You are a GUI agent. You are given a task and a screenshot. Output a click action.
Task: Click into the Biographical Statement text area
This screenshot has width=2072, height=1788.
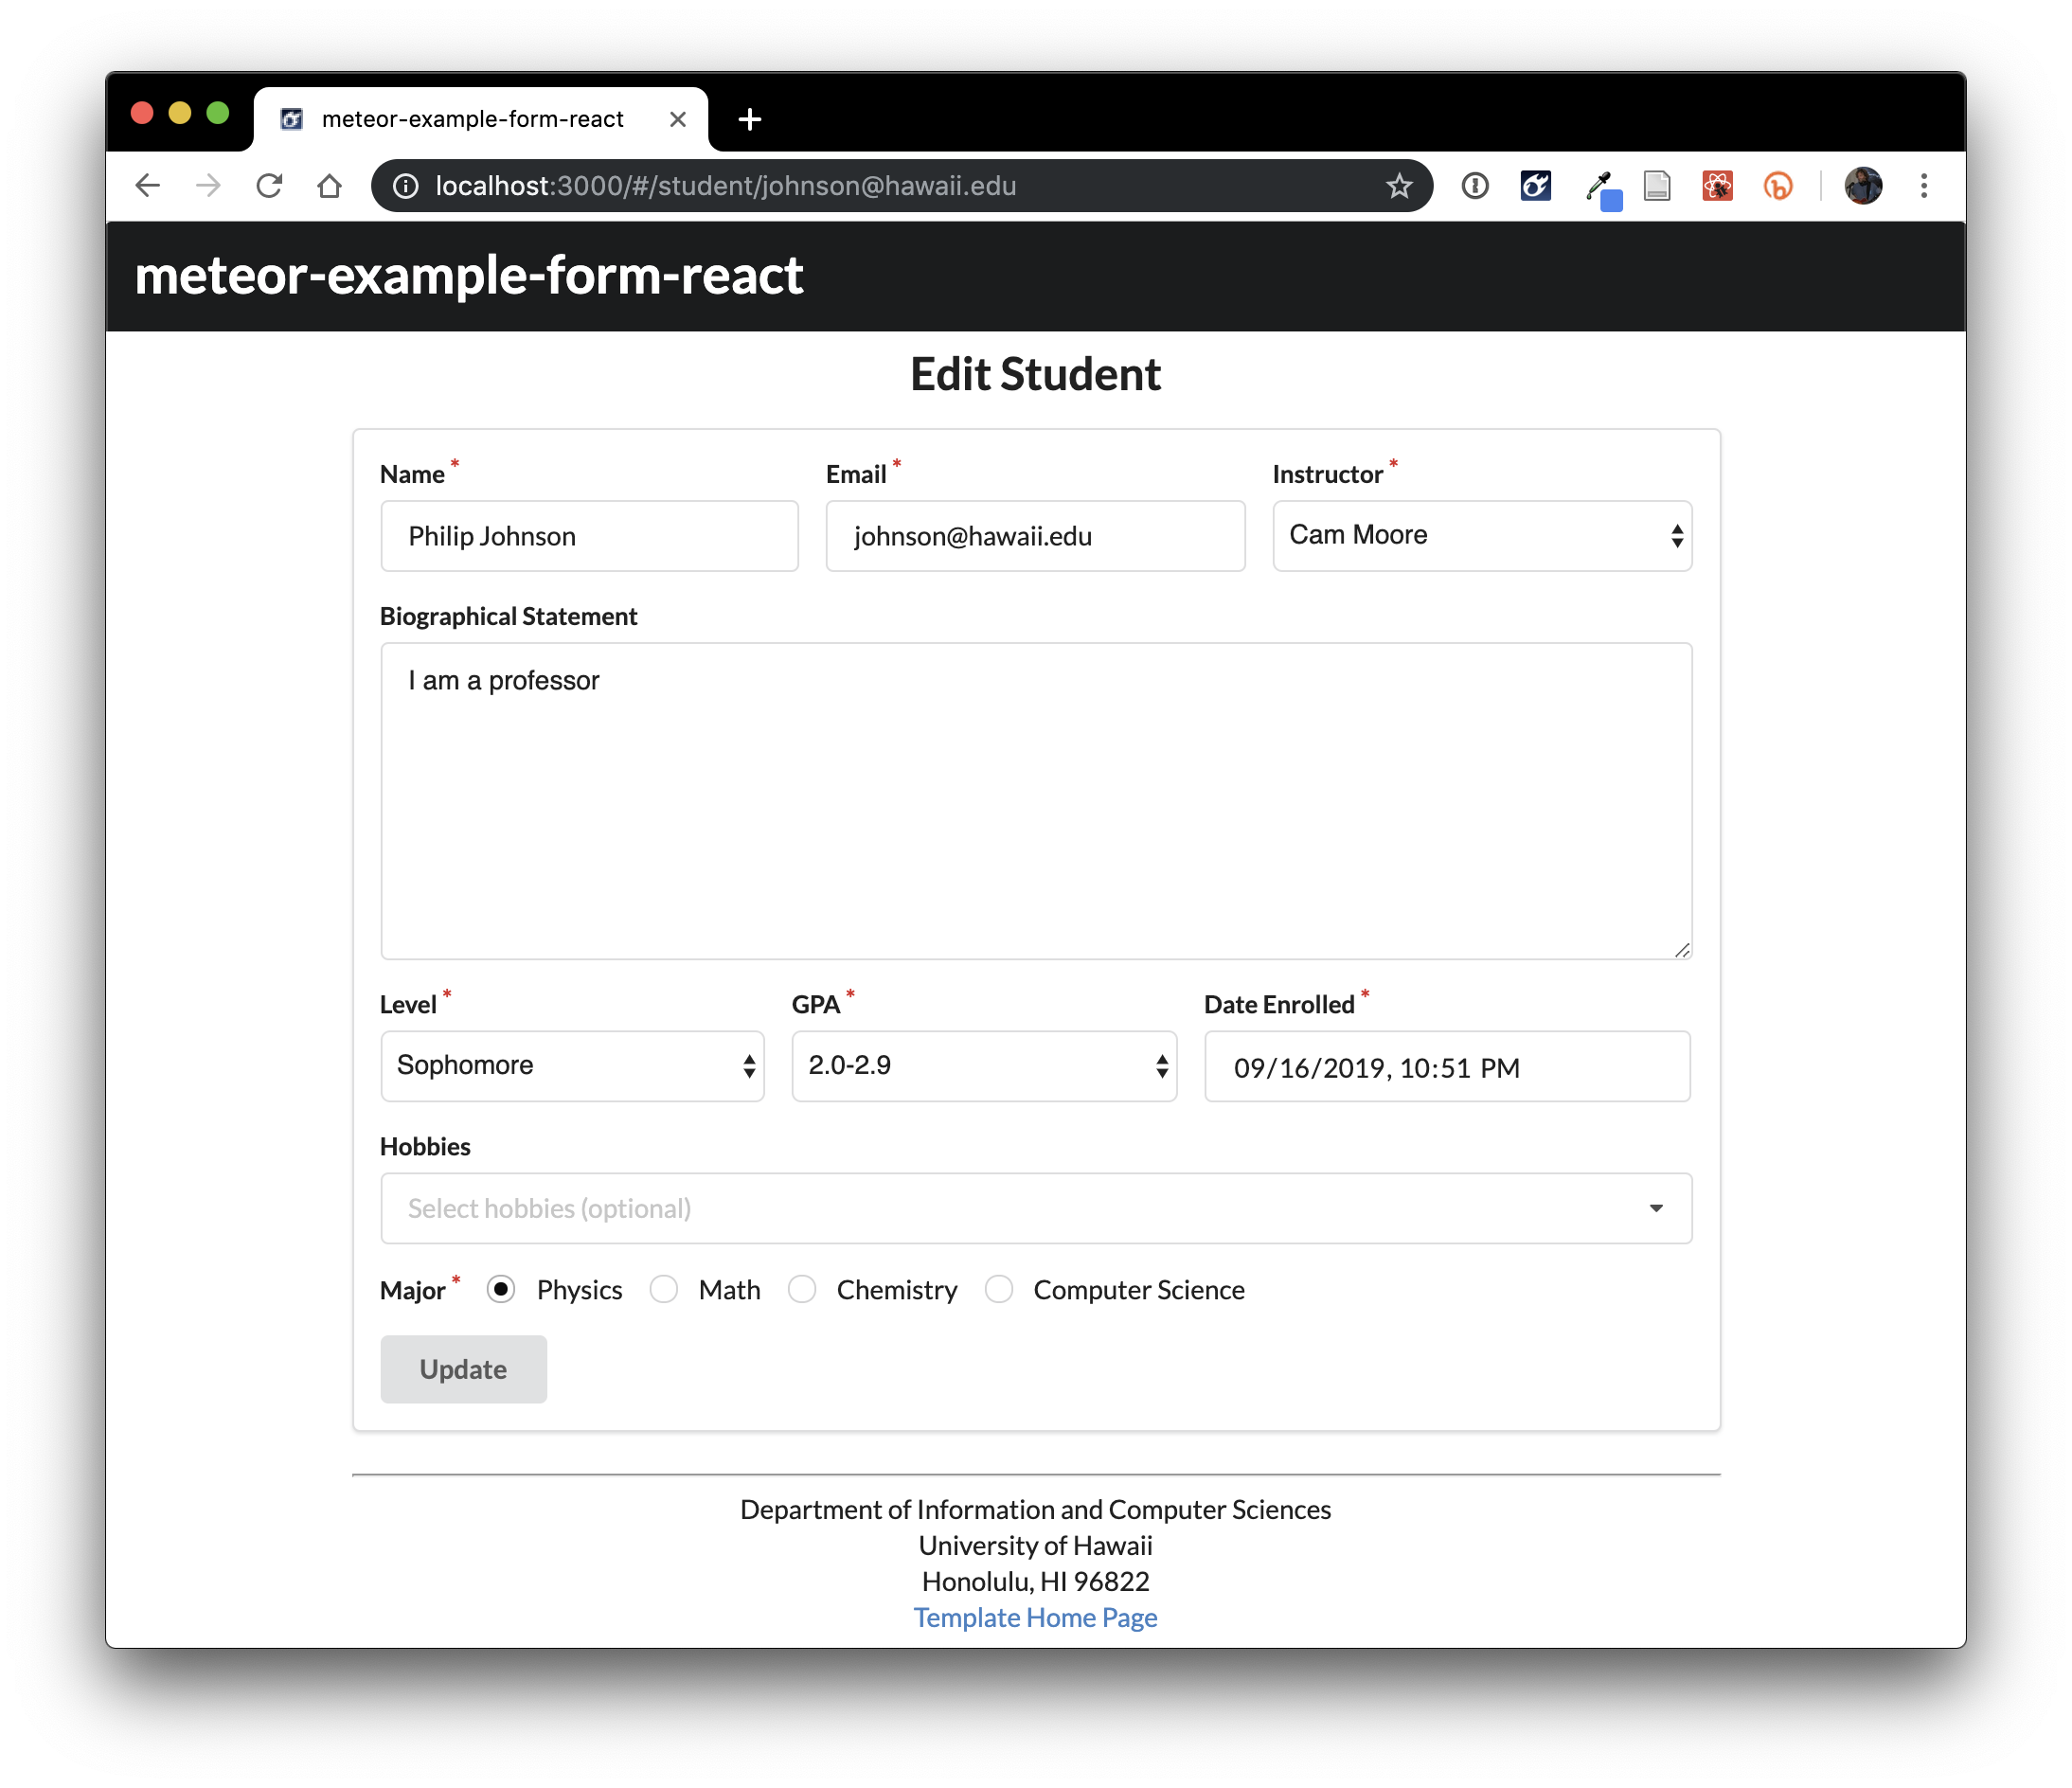tap(1035, 800)
